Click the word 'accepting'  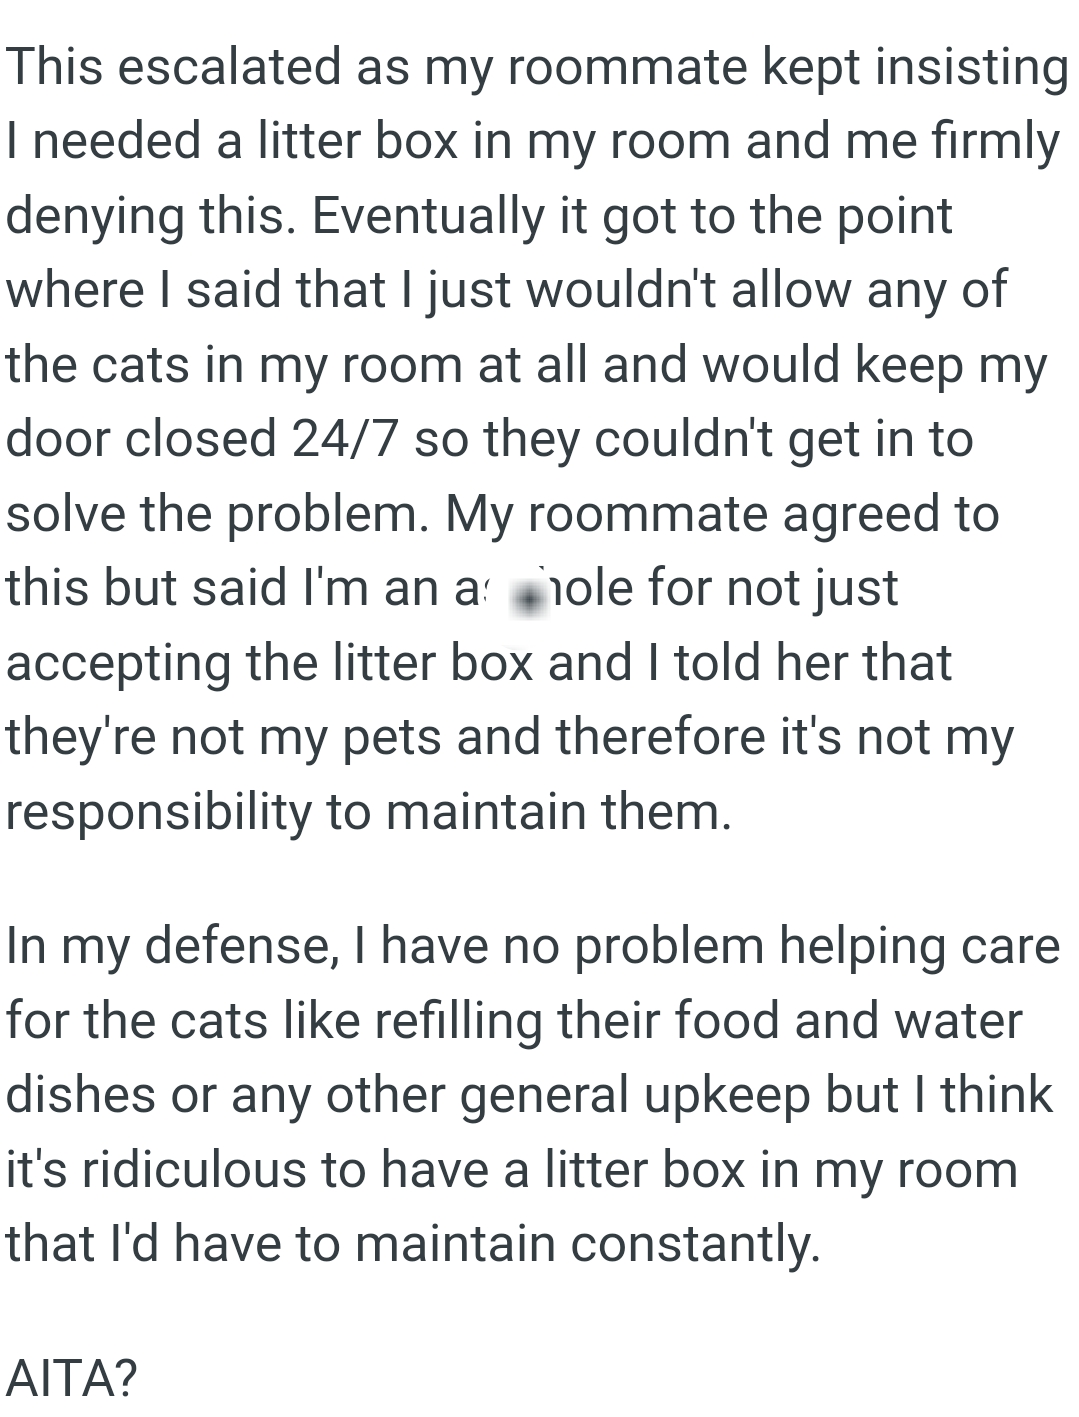pos(119,663)
